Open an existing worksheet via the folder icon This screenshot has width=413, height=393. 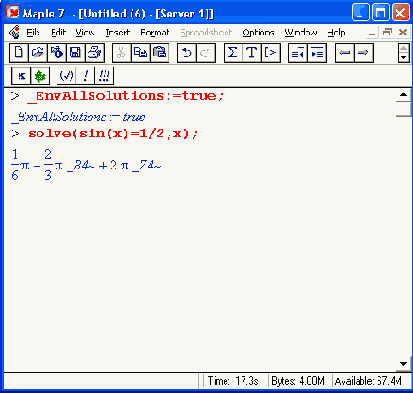click(x=38, y=53)
